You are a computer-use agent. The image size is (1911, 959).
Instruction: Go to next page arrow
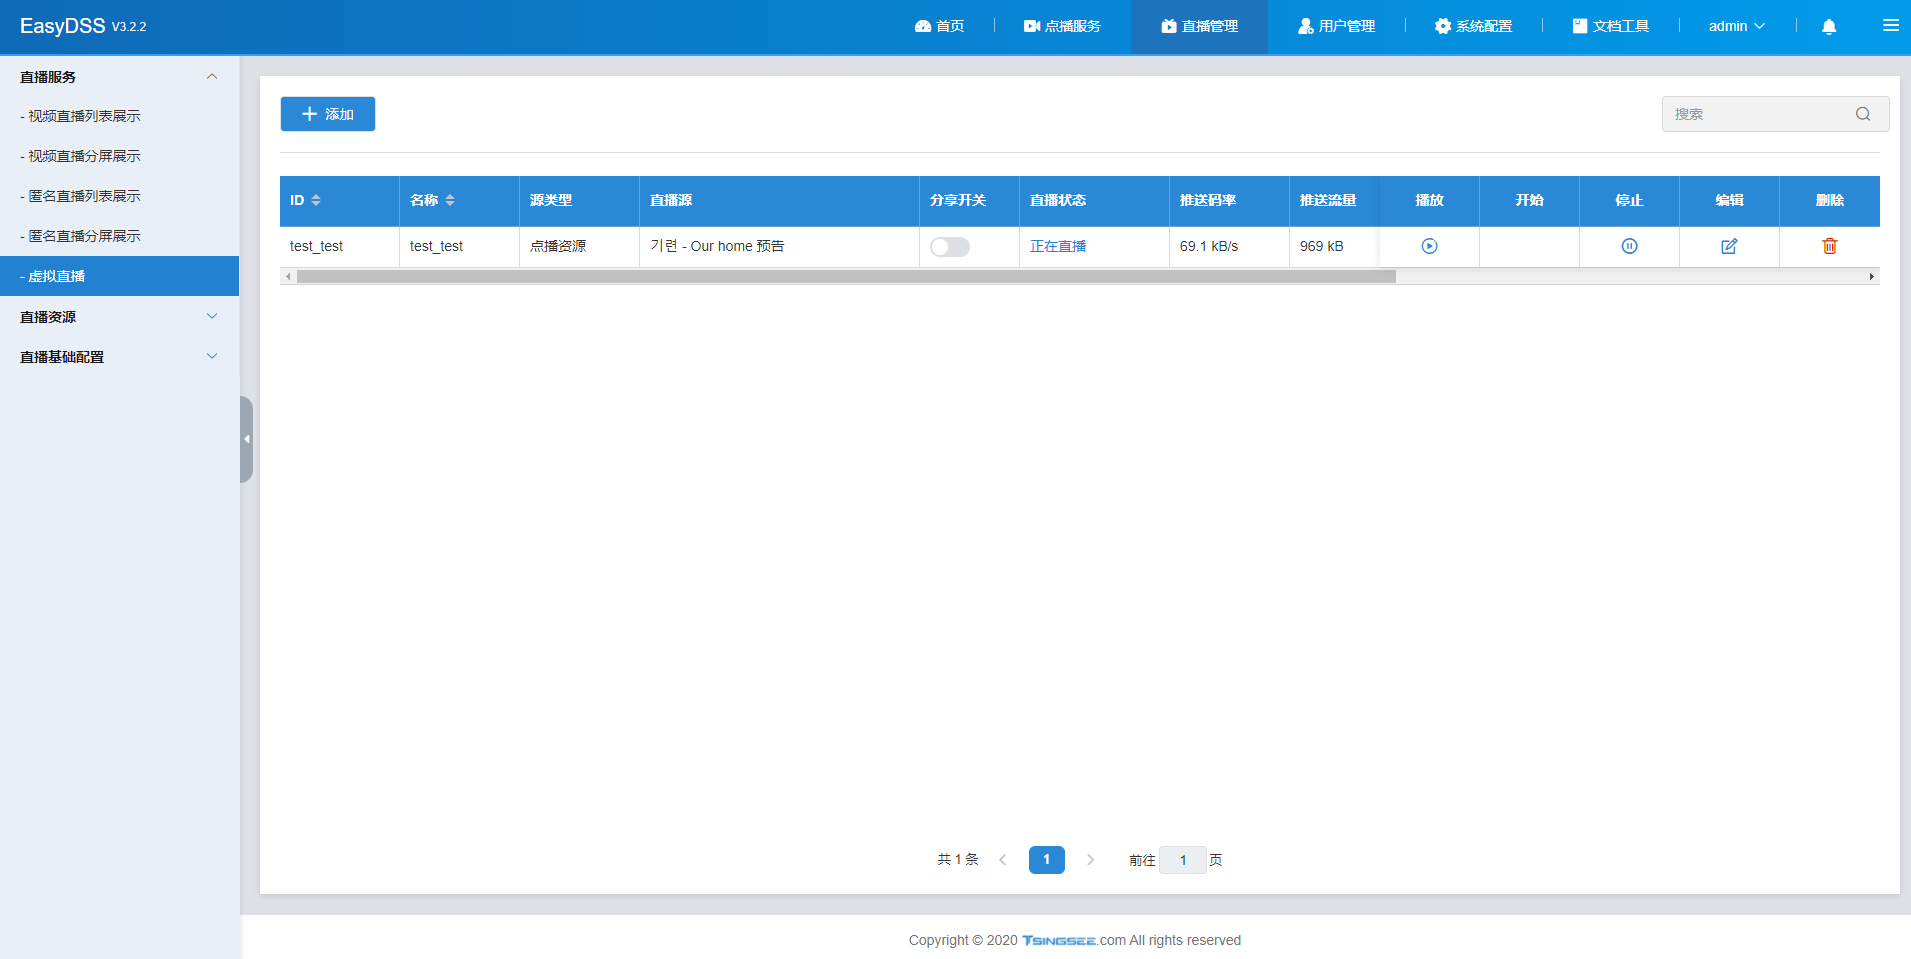[x=1091, y=860]
